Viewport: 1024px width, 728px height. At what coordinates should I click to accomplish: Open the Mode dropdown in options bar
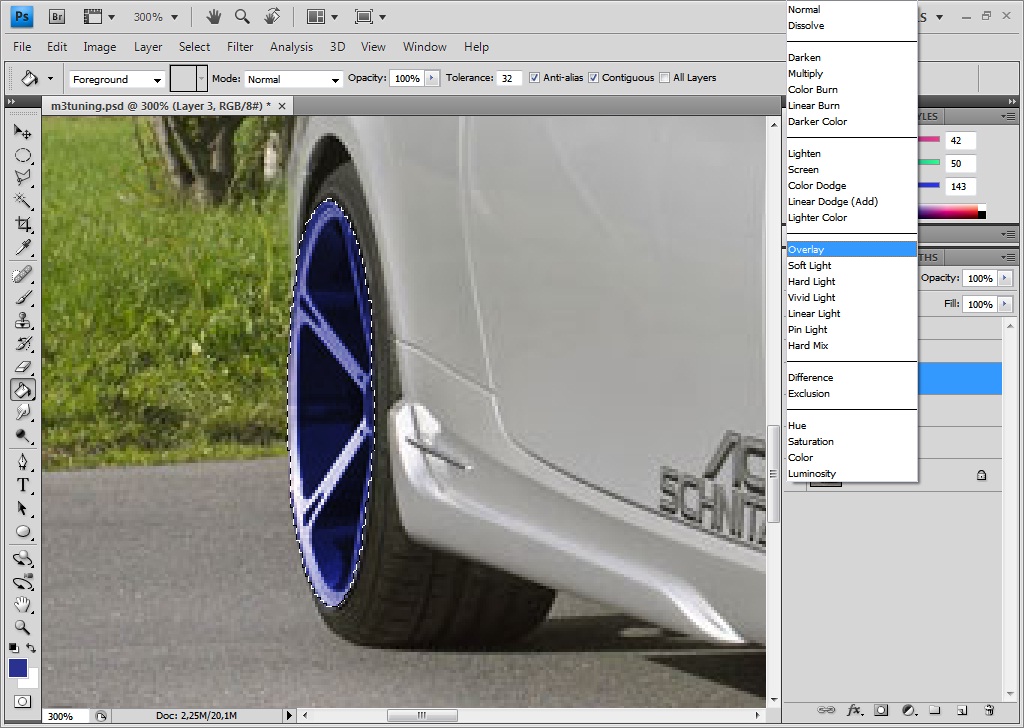[x=292, y=79]
